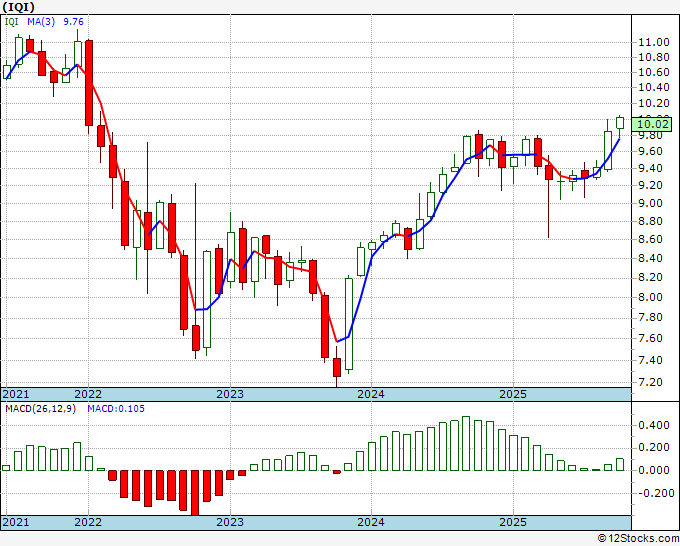Select 2025 on the MACD timeline
Viewport: 680px width, 546px height.
coord(513,522)
